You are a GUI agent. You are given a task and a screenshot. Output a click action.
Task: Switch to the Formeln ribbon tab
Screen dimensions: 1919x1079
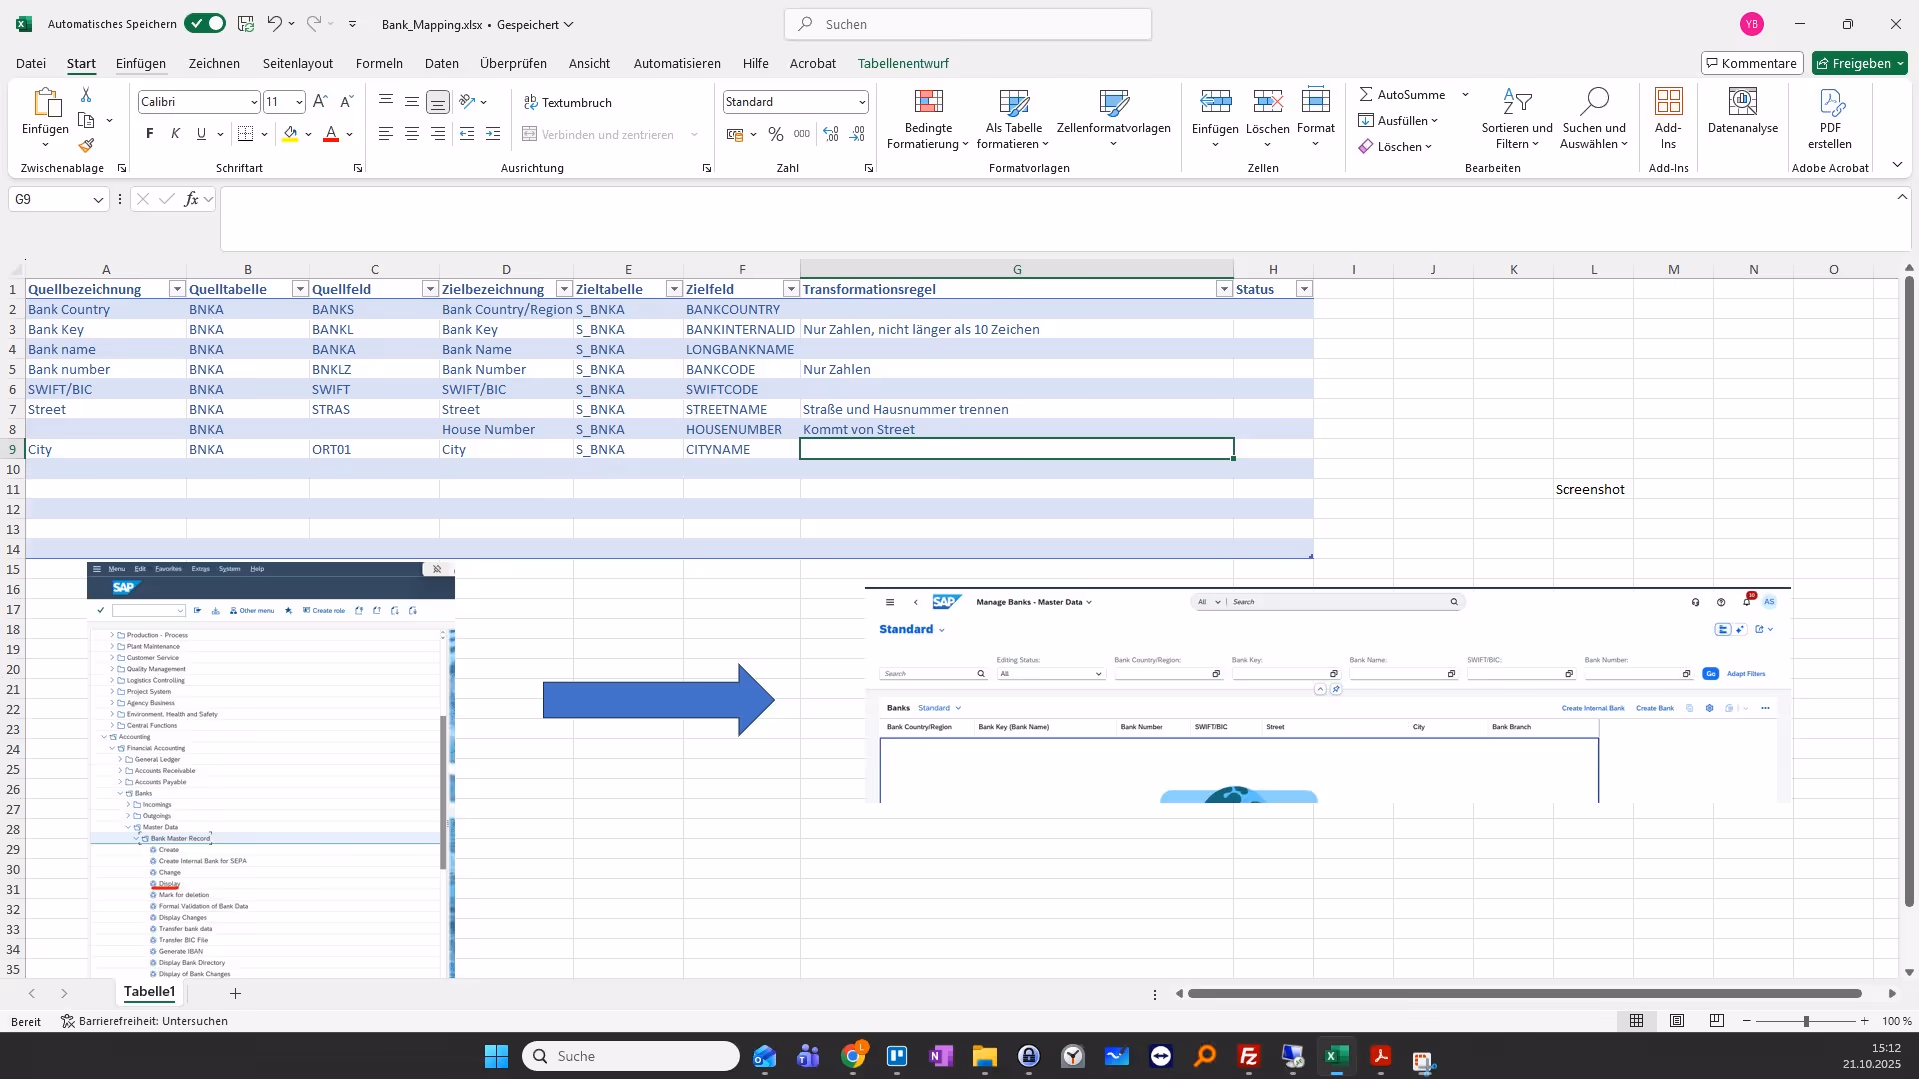pos(379,63)
